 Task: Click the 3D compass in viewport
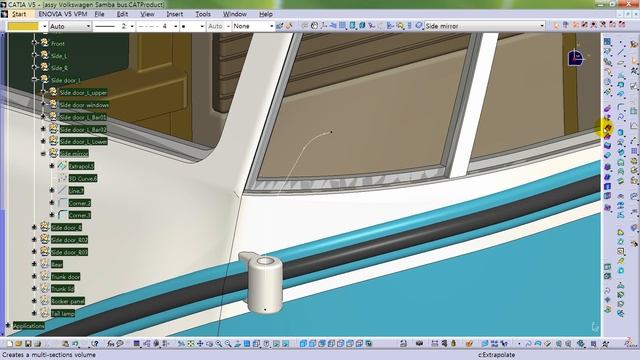pyautogui.click(x=576, y=58)
